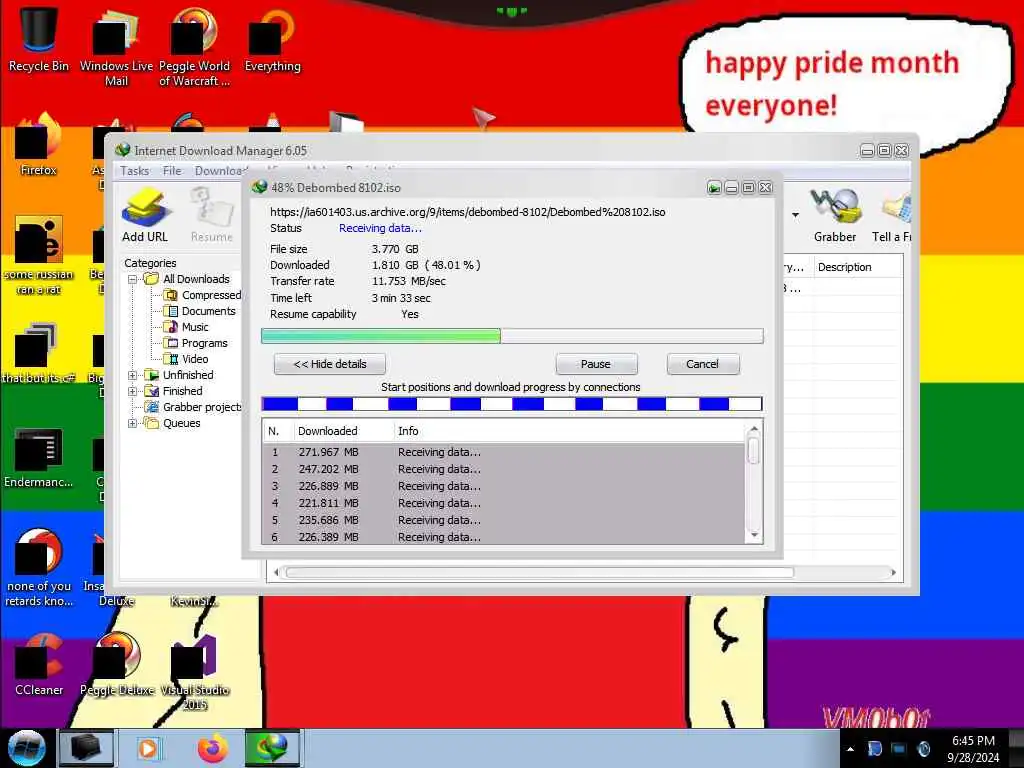Select connection row 4 with 221.811 MB
This screenshot has height=768, width=1024.
coord(504,503)
